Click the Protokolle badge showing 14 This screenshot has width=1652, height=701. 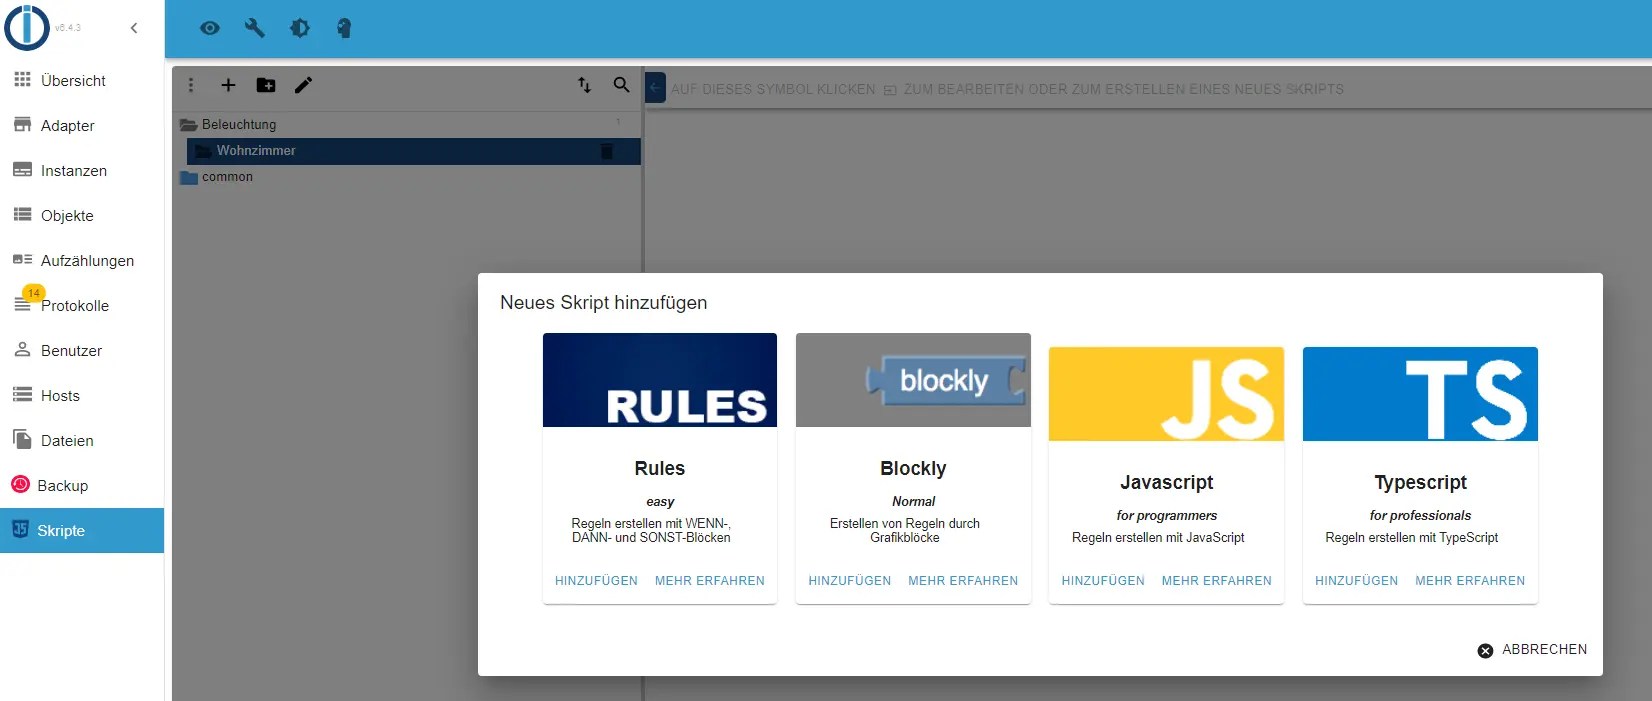click(33, 293)
